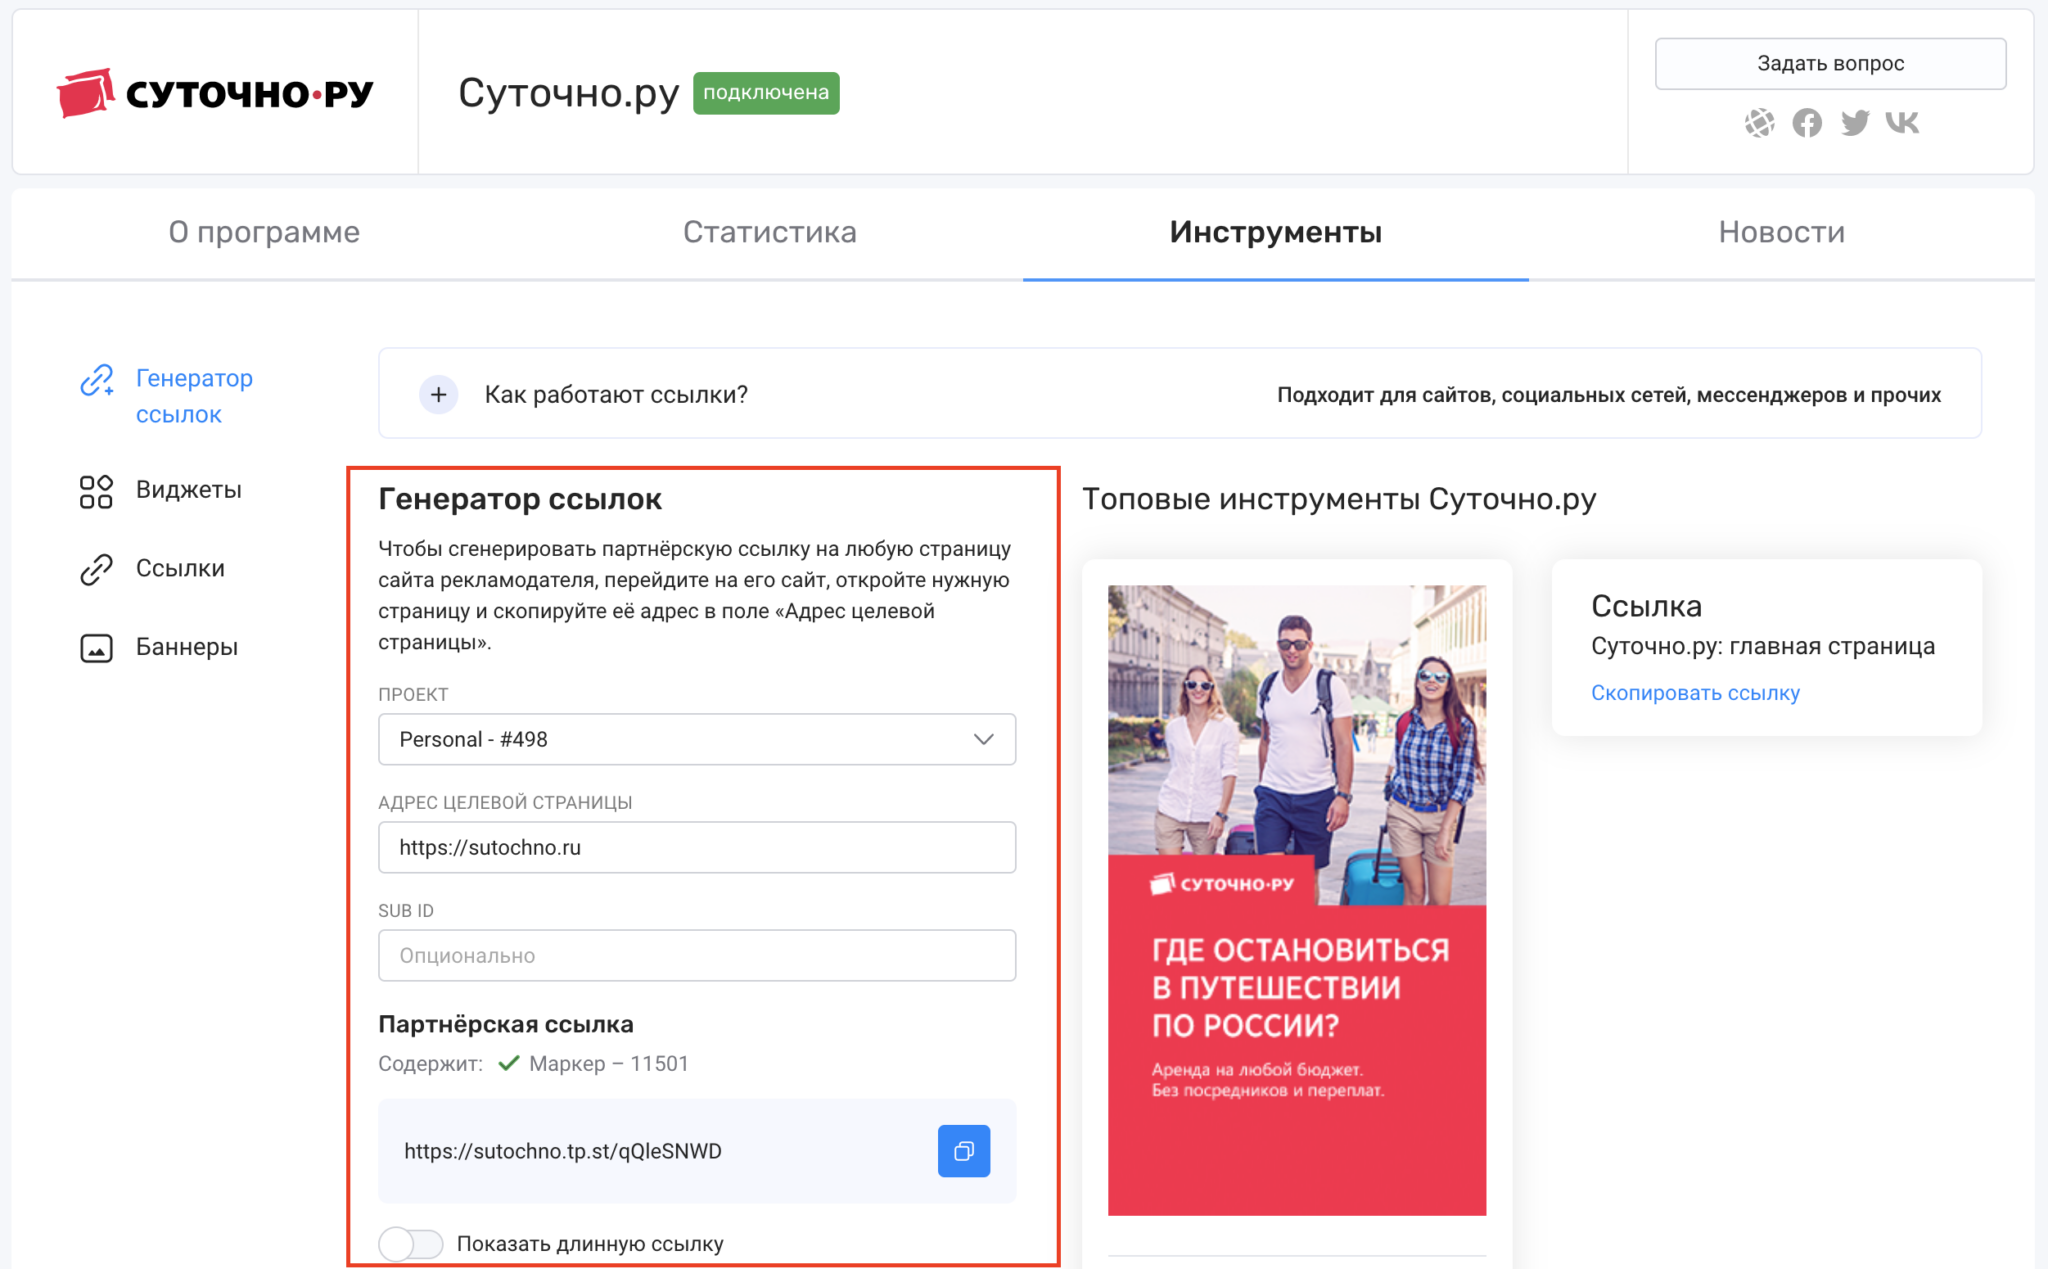Click the Суточно.ру promotional banner thumbnail
The height and width of the screenshot is (1269, 2048).
tap(1297, 900)
